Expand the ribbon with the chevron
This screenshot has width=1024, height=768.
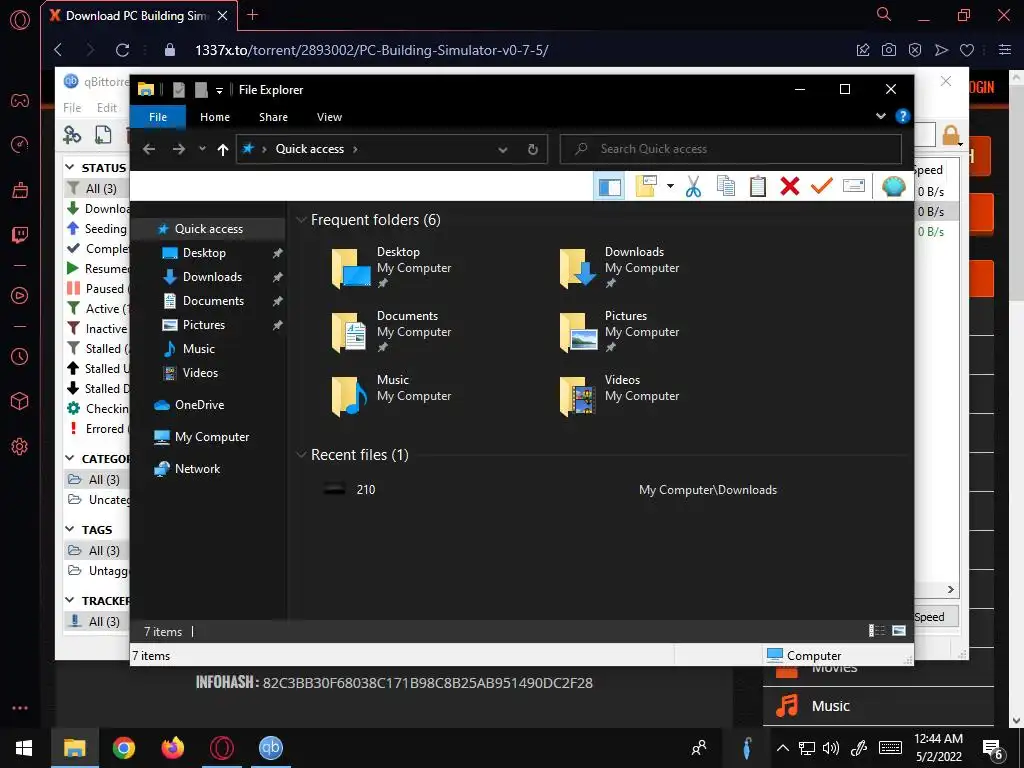point(881,116)
